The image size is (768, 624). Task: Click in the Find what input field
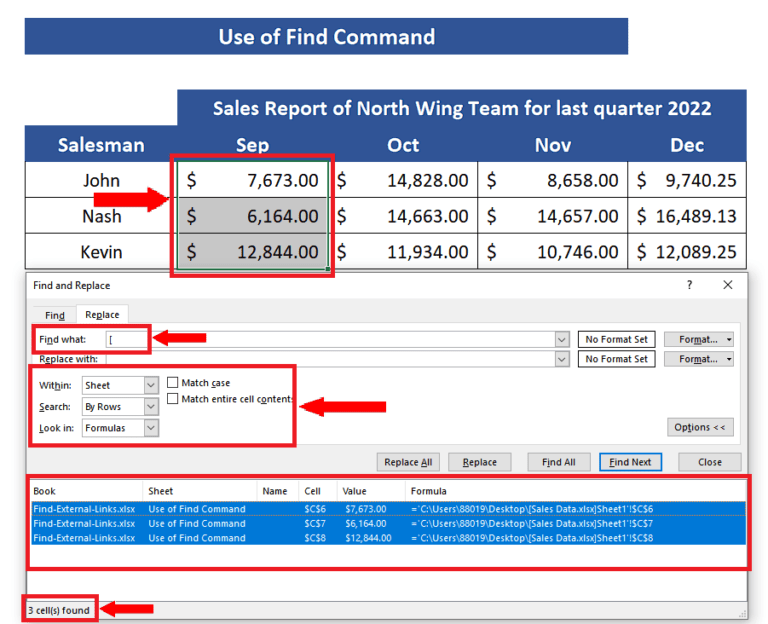click(331, 339)
